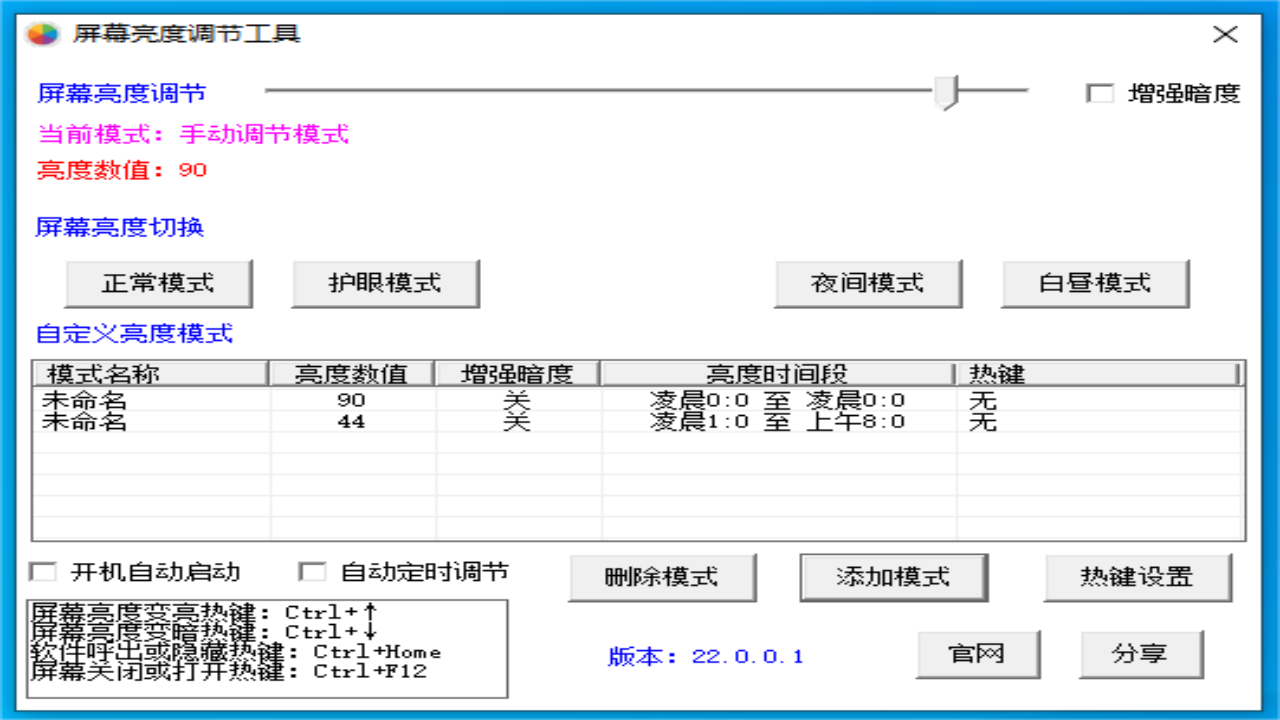Click the 当前模式: 手动调节模式 label
Viewport: 1280px width, 720px height.
(x=194, y=134)
